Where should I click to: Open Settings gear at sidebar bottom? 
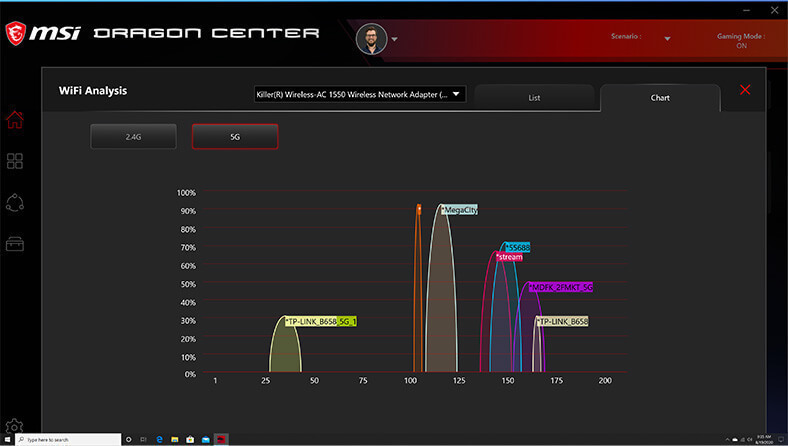14,425
